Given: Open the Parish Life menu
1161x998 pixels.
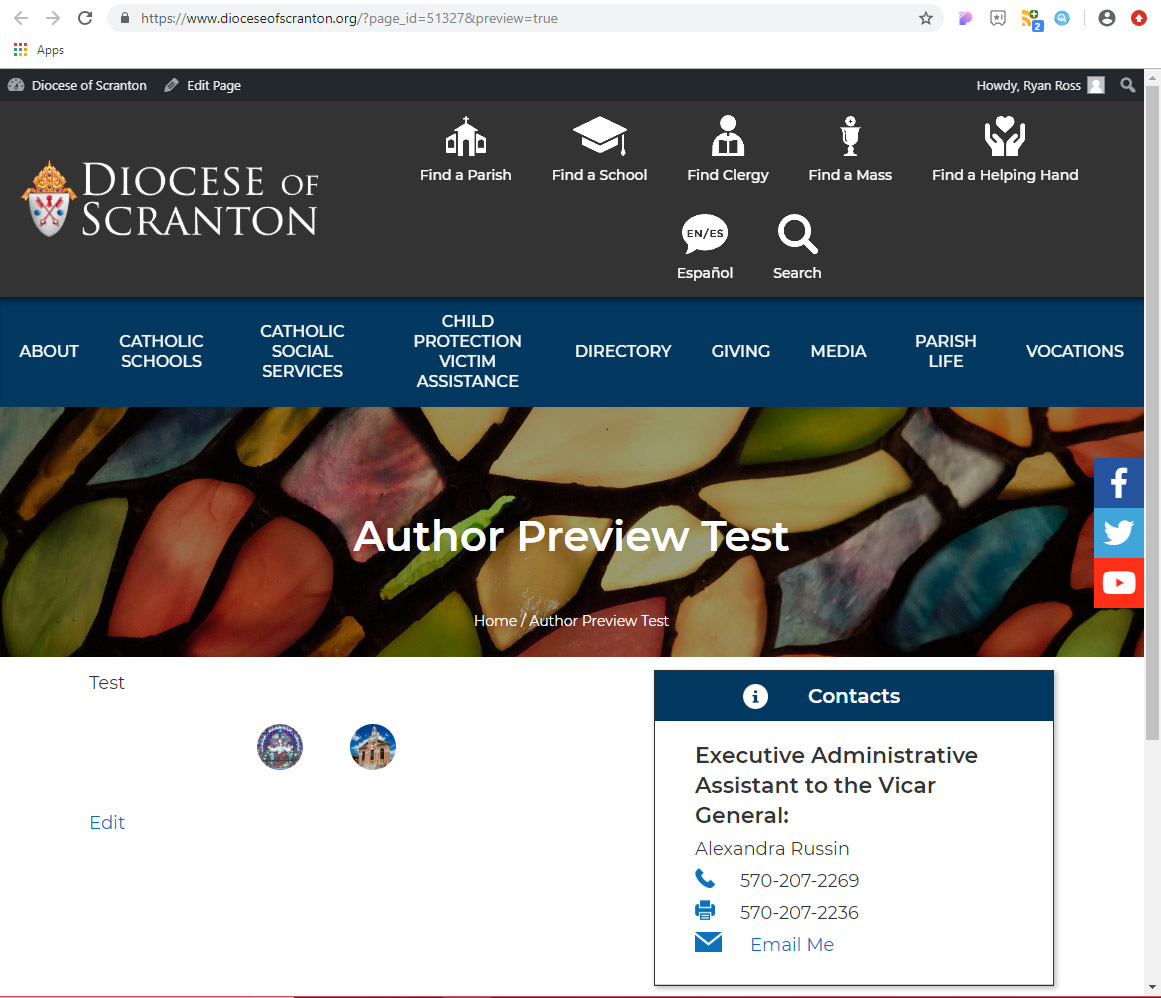Looking at the screenshot, I should click(x=945, y=351).
